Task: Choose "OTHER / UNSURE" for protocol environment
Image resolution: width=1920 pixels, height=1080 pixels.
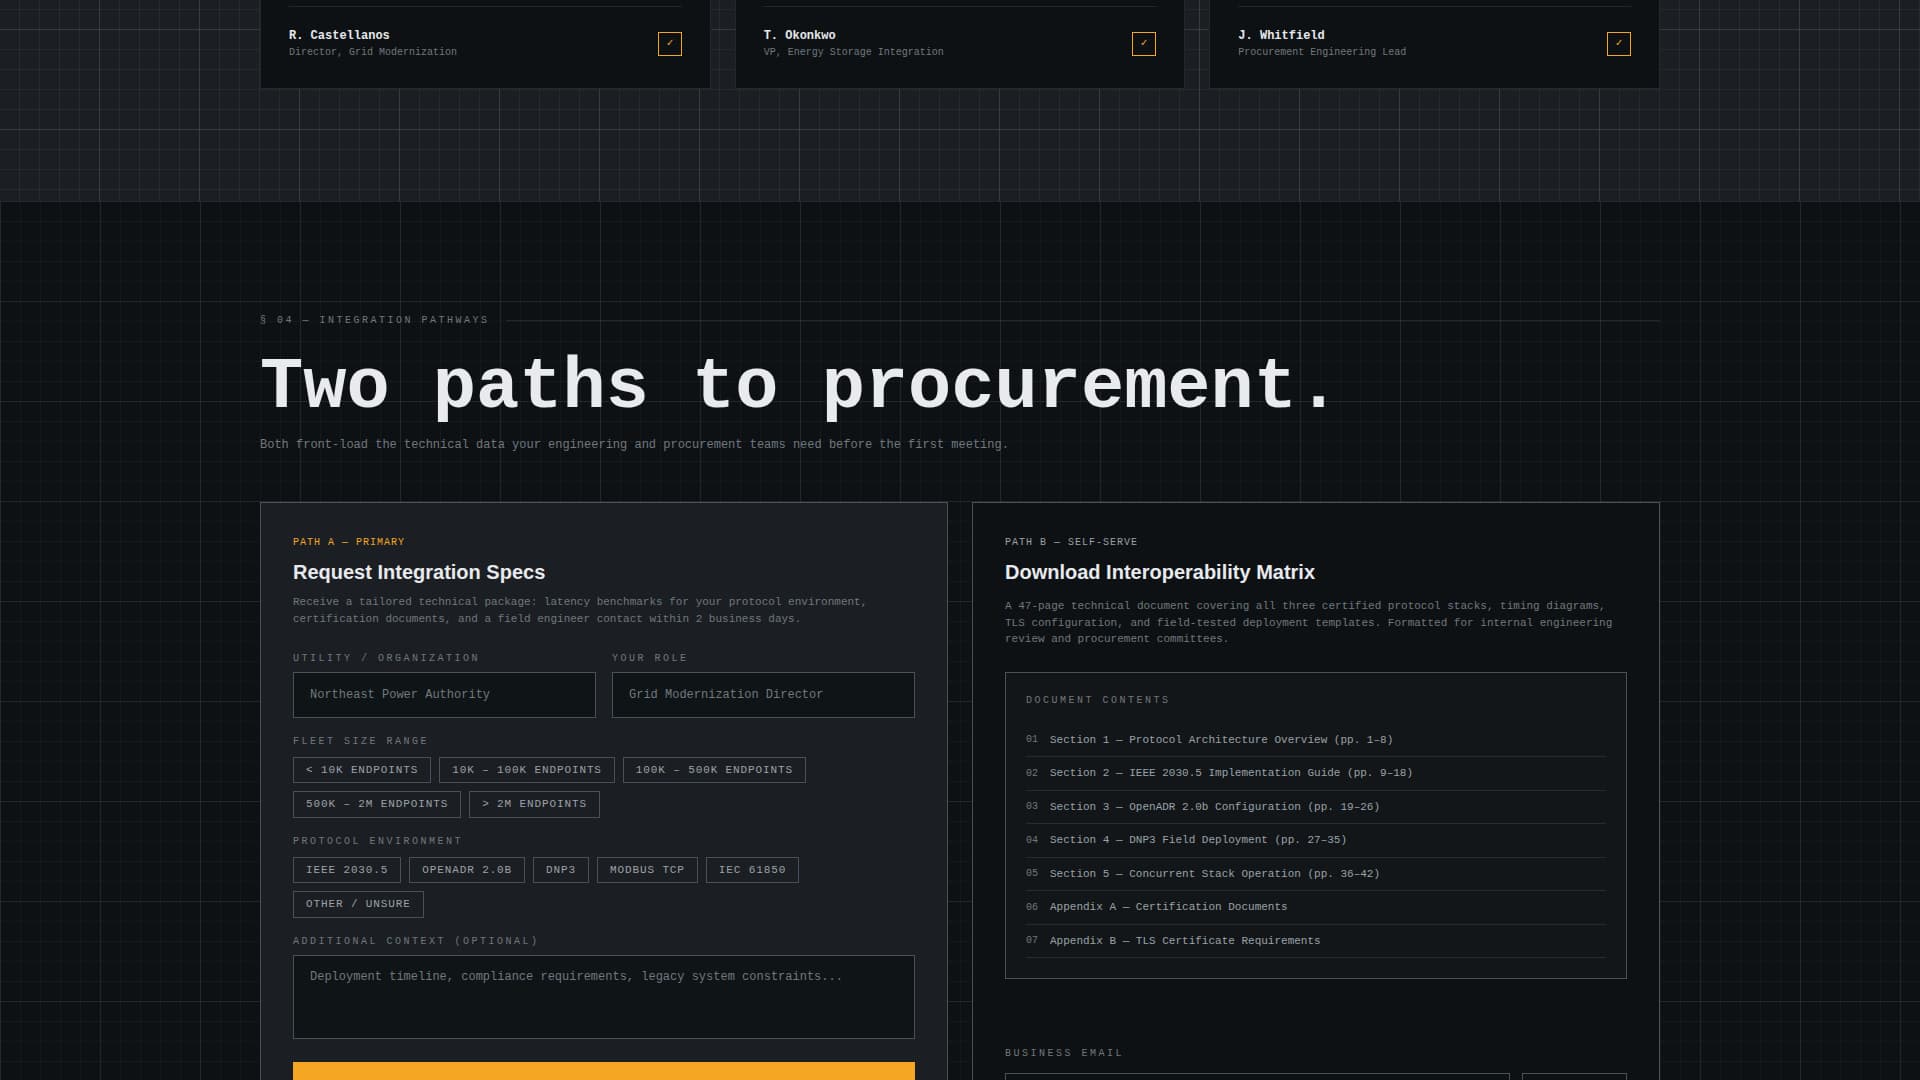Action: (358, 904)
